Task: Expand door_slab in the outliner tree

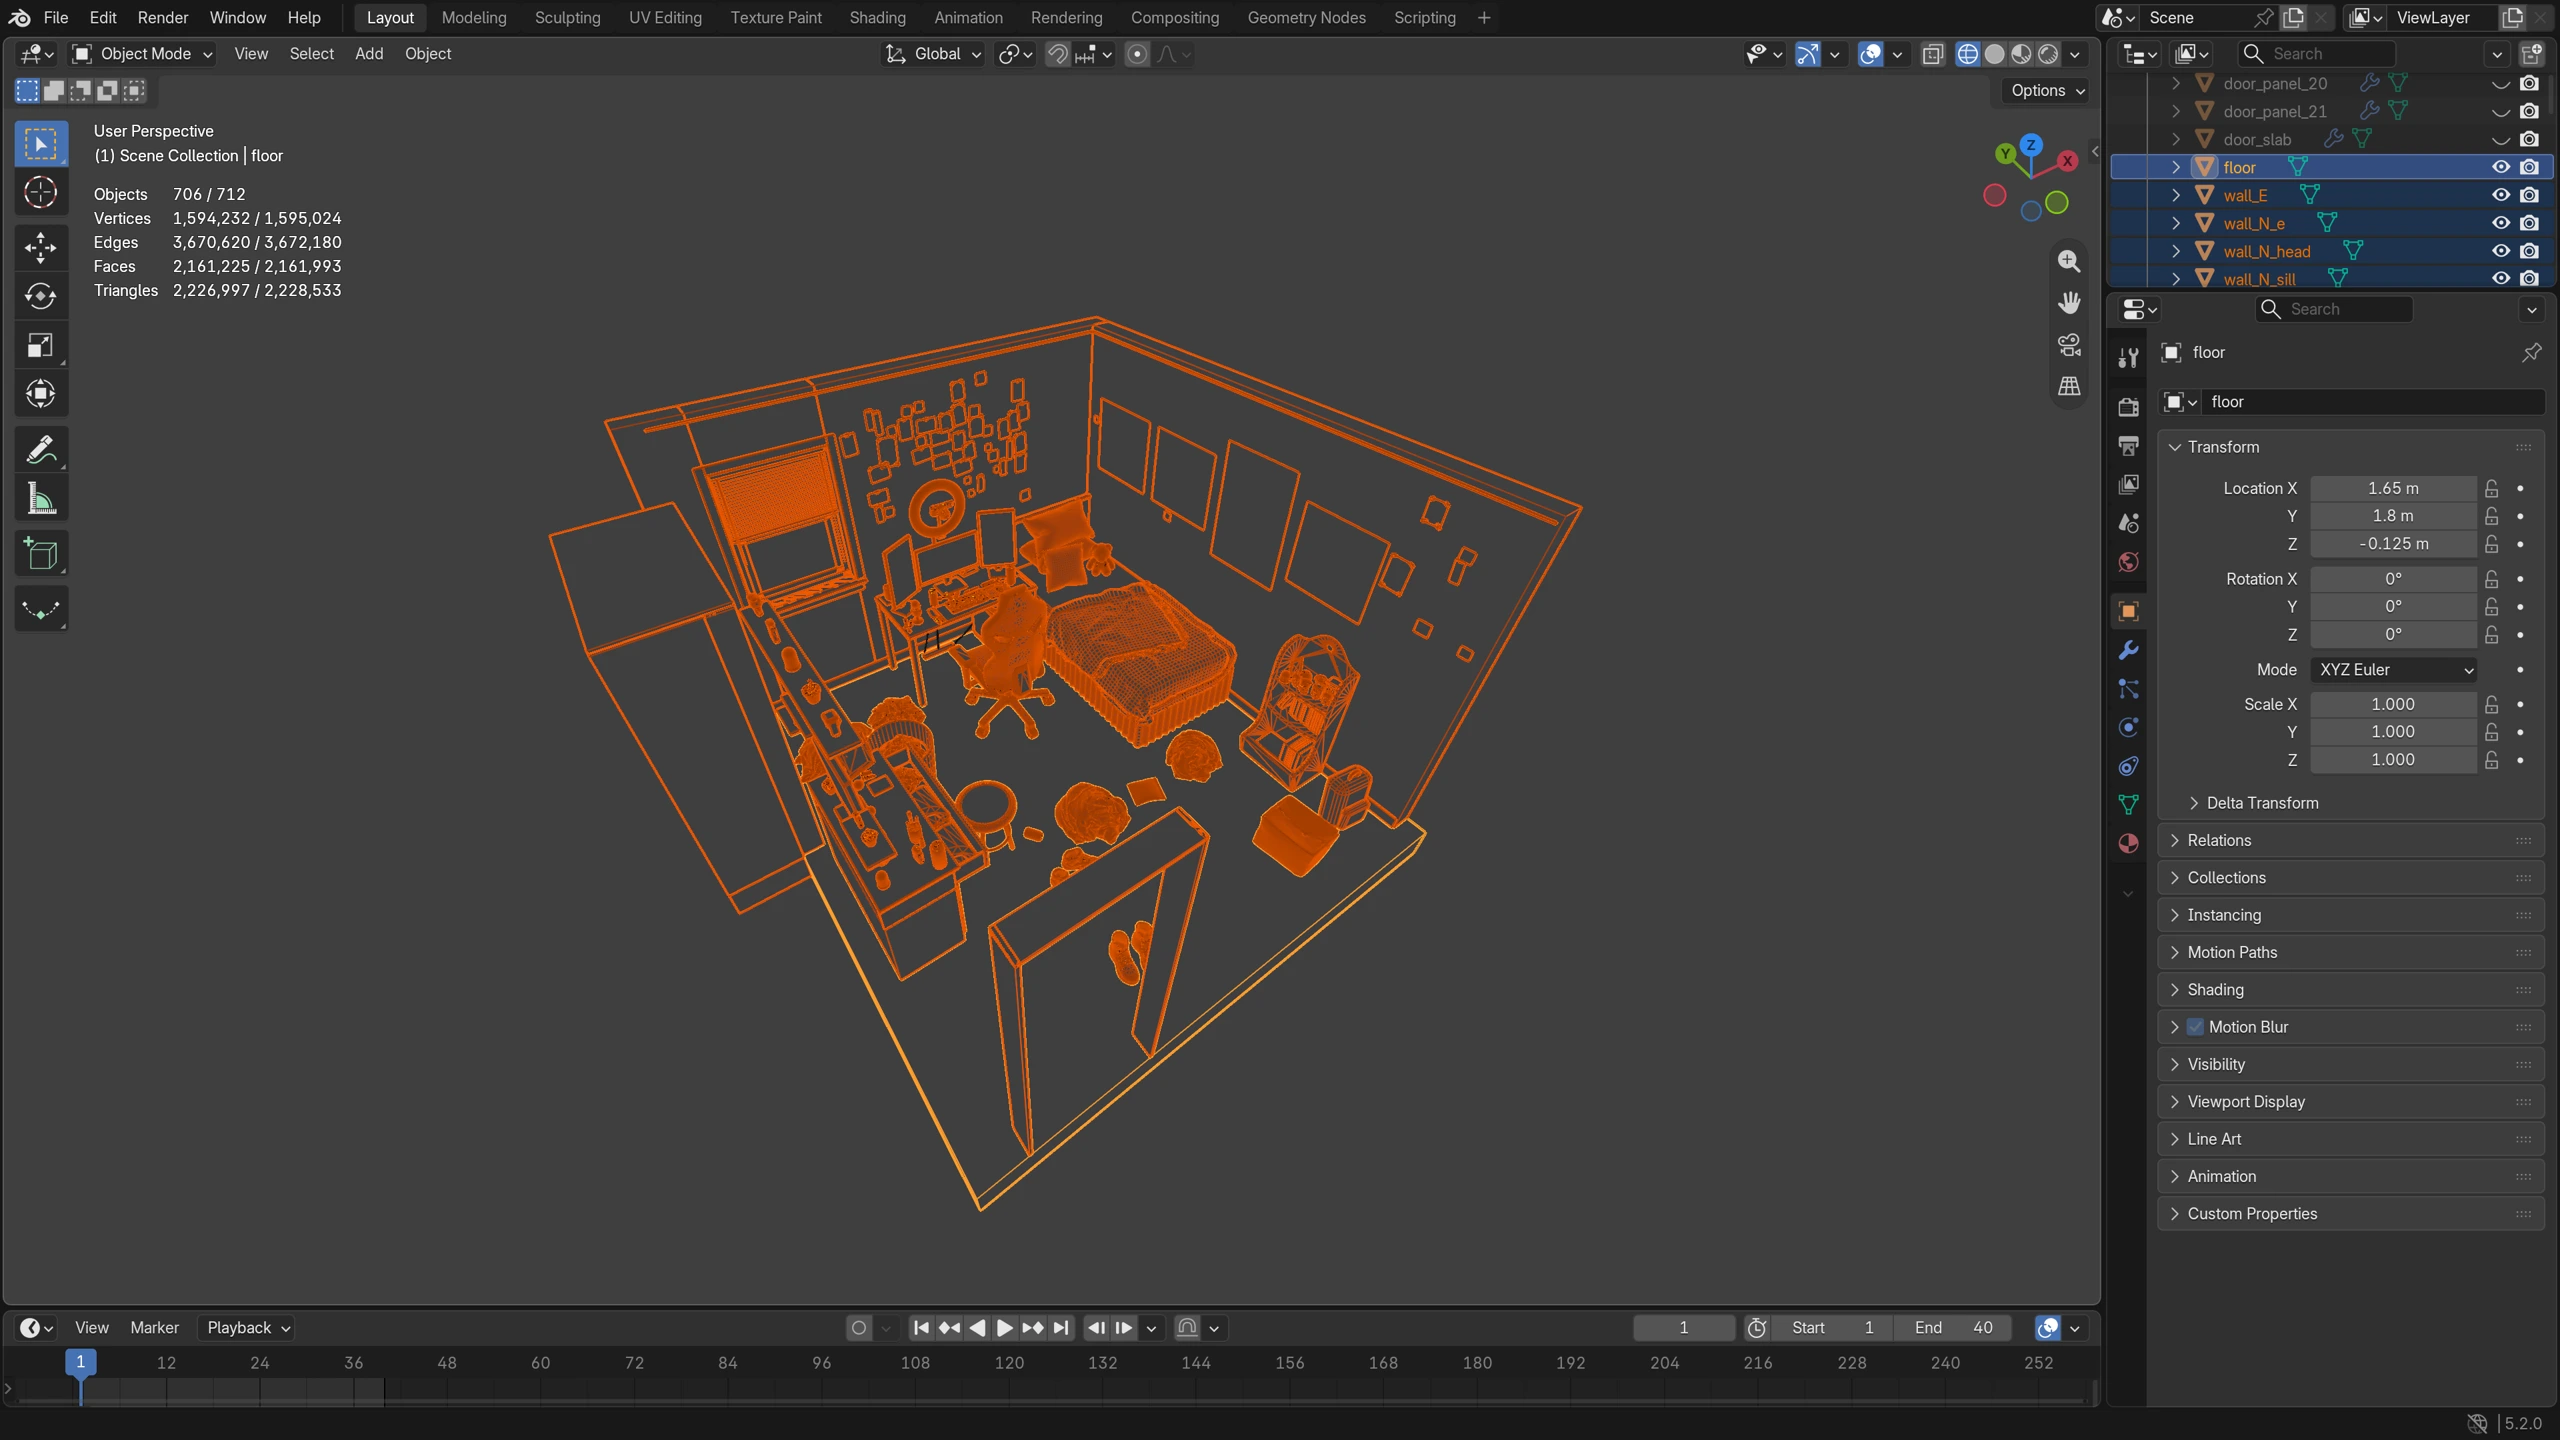Action: [2176, 139]
